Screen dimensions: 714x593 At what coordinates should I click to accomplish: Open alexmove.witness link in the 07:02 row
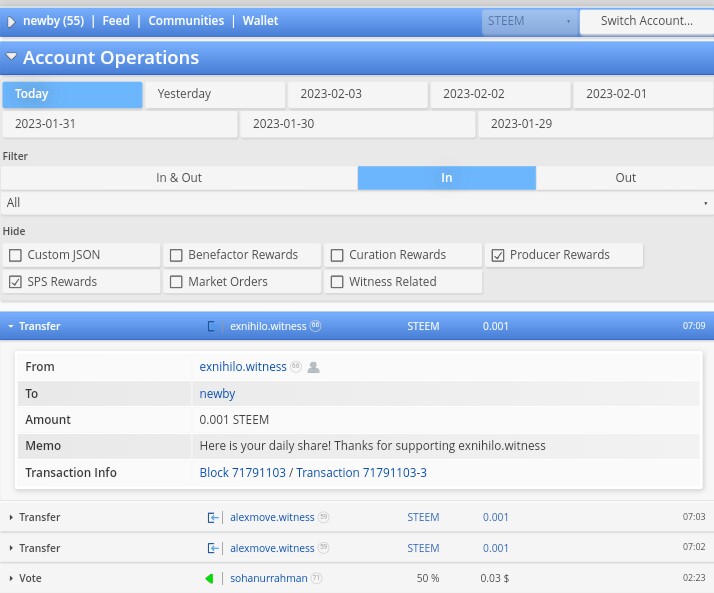click(272, 548)
